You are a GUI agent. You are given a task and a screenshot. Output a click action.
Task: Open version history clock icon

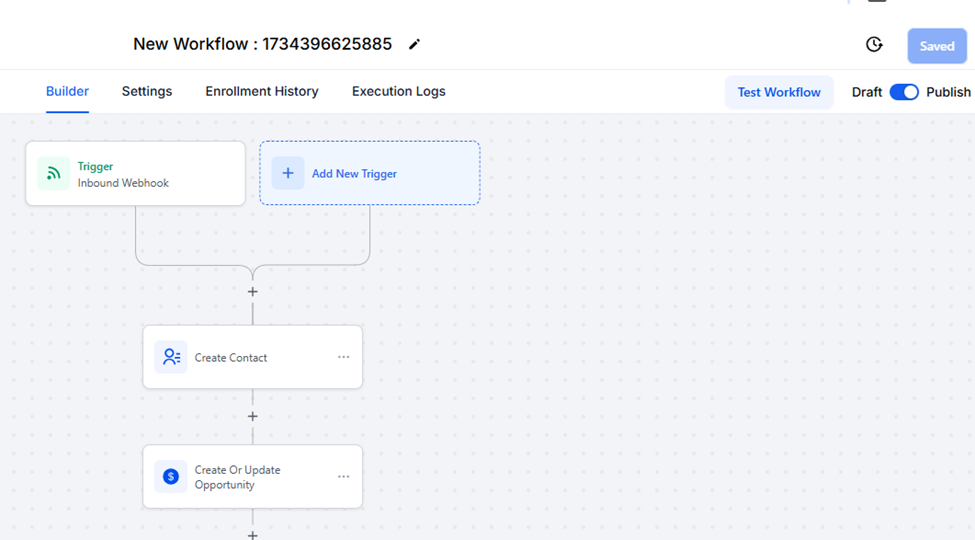pyautogui.click(x=874, y=45)
